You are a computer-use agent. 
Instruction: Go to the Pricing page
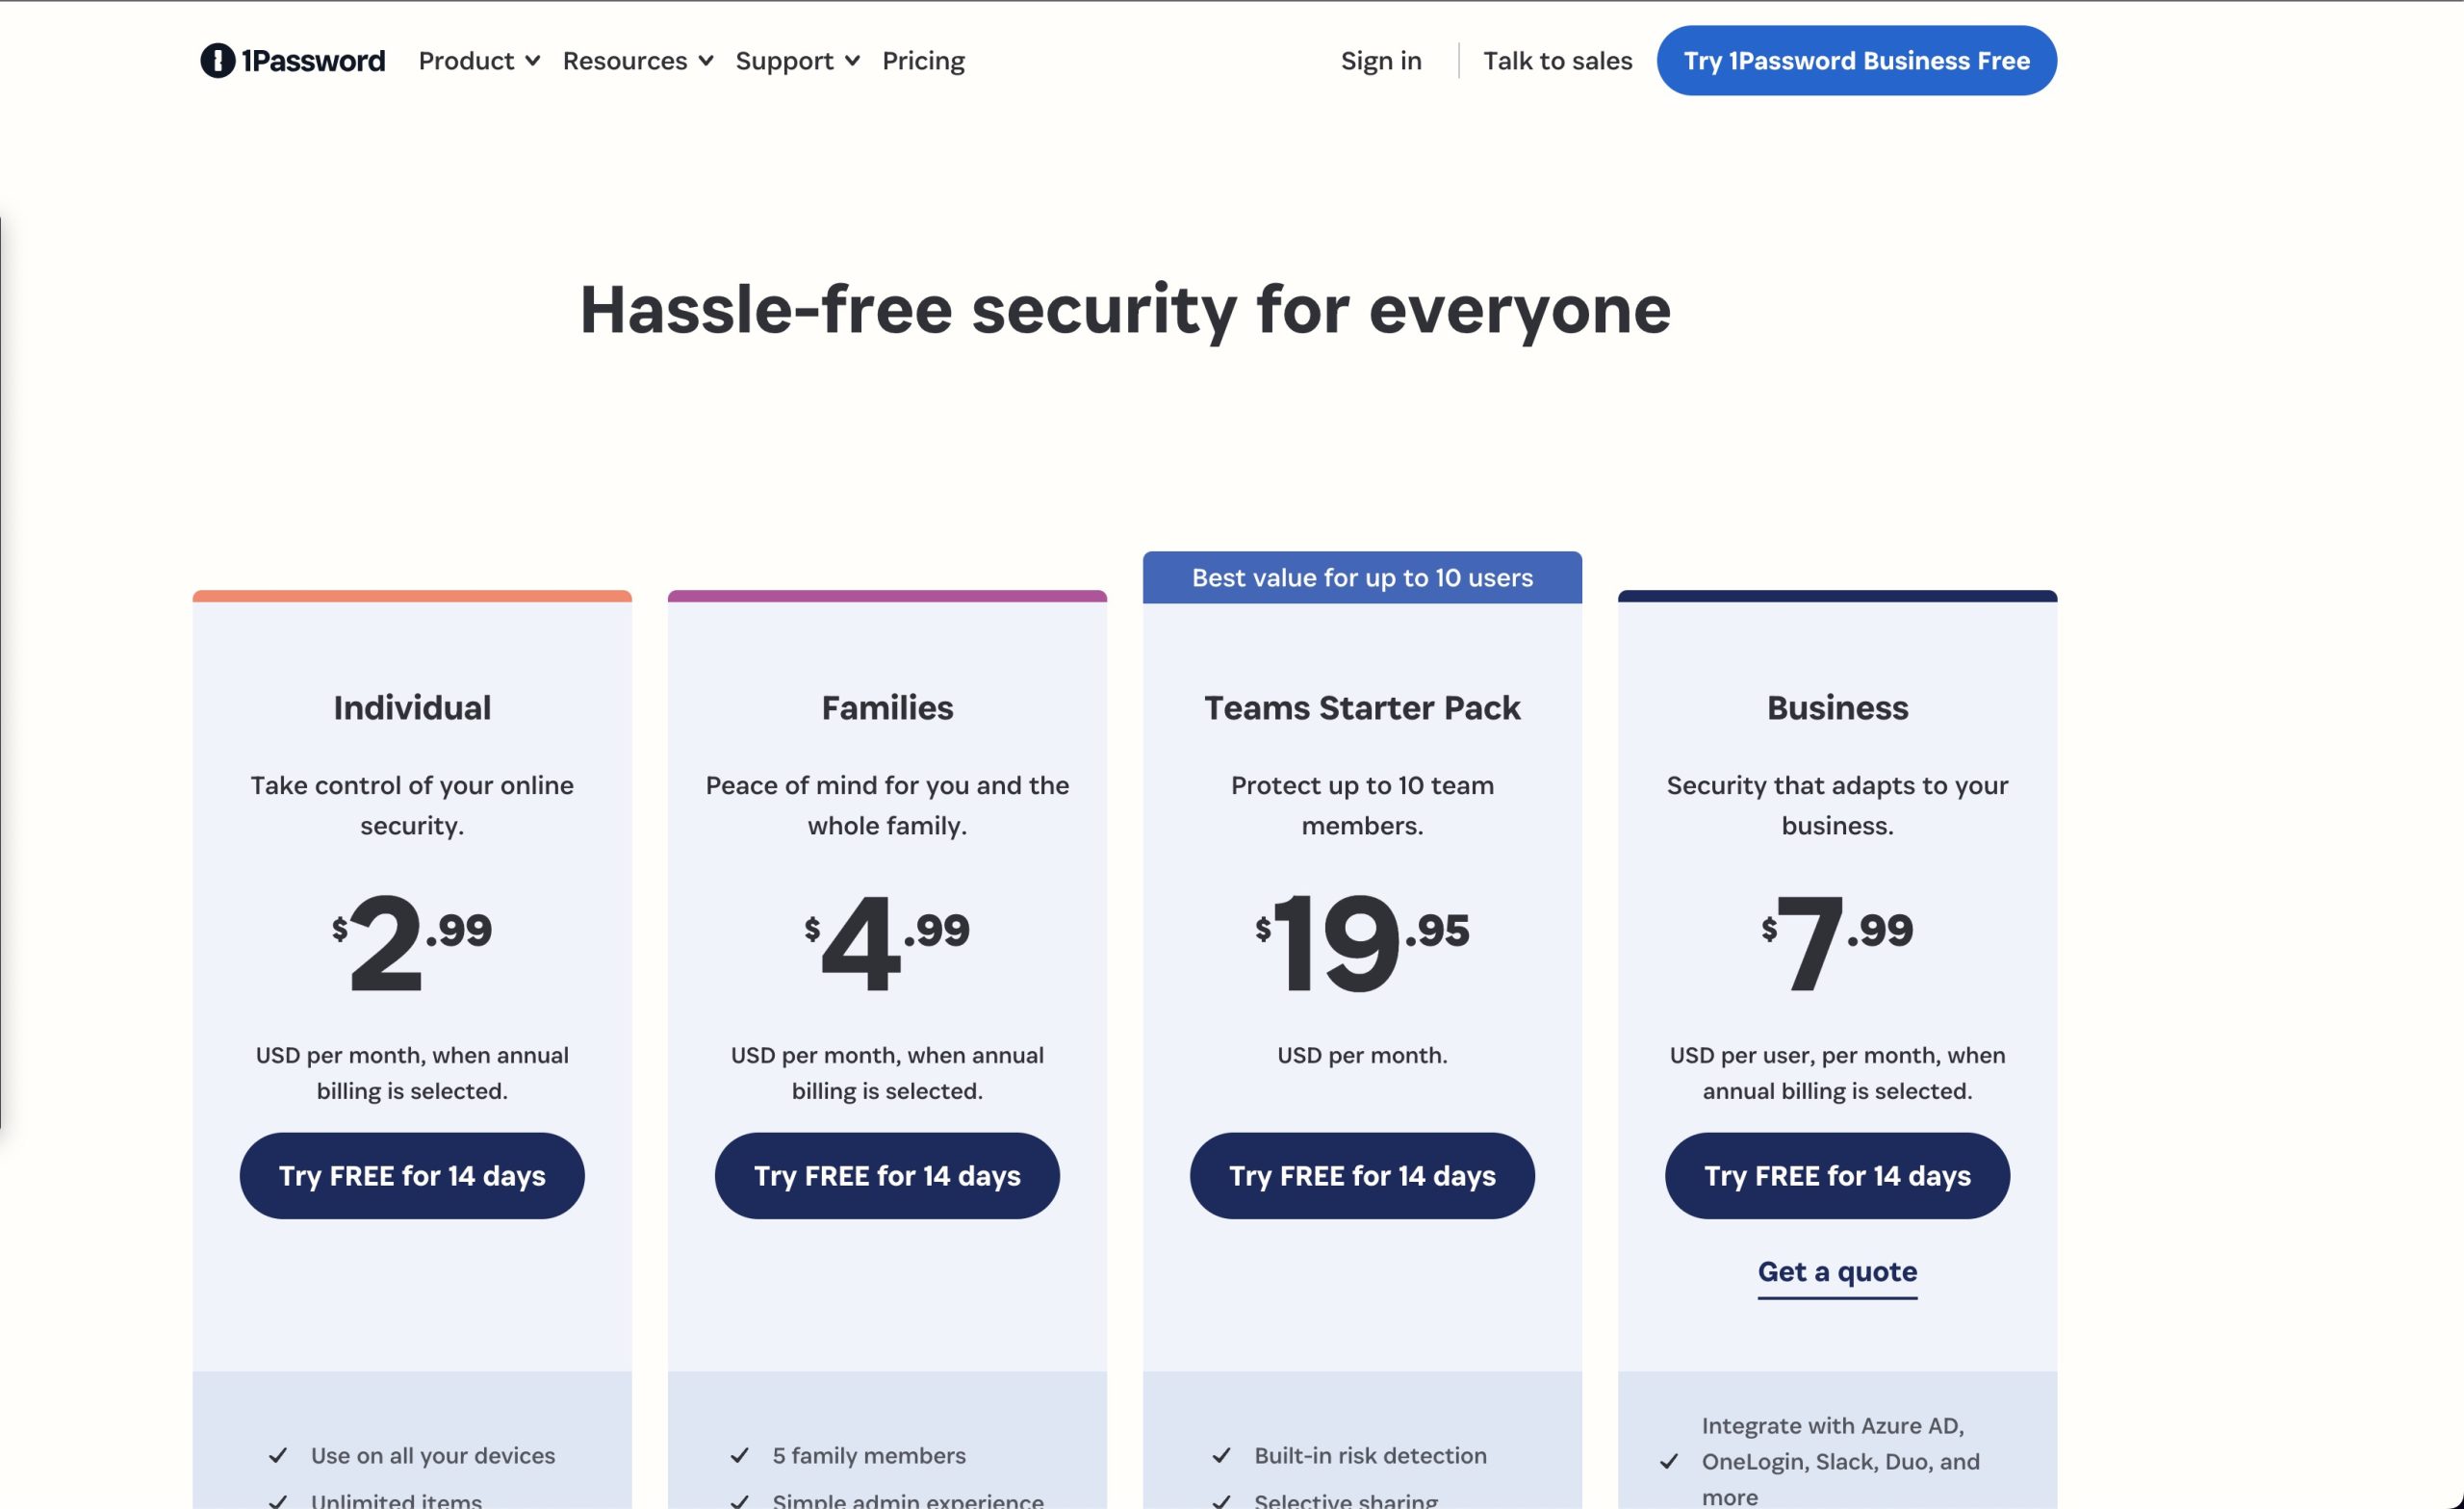pos(923,61)
